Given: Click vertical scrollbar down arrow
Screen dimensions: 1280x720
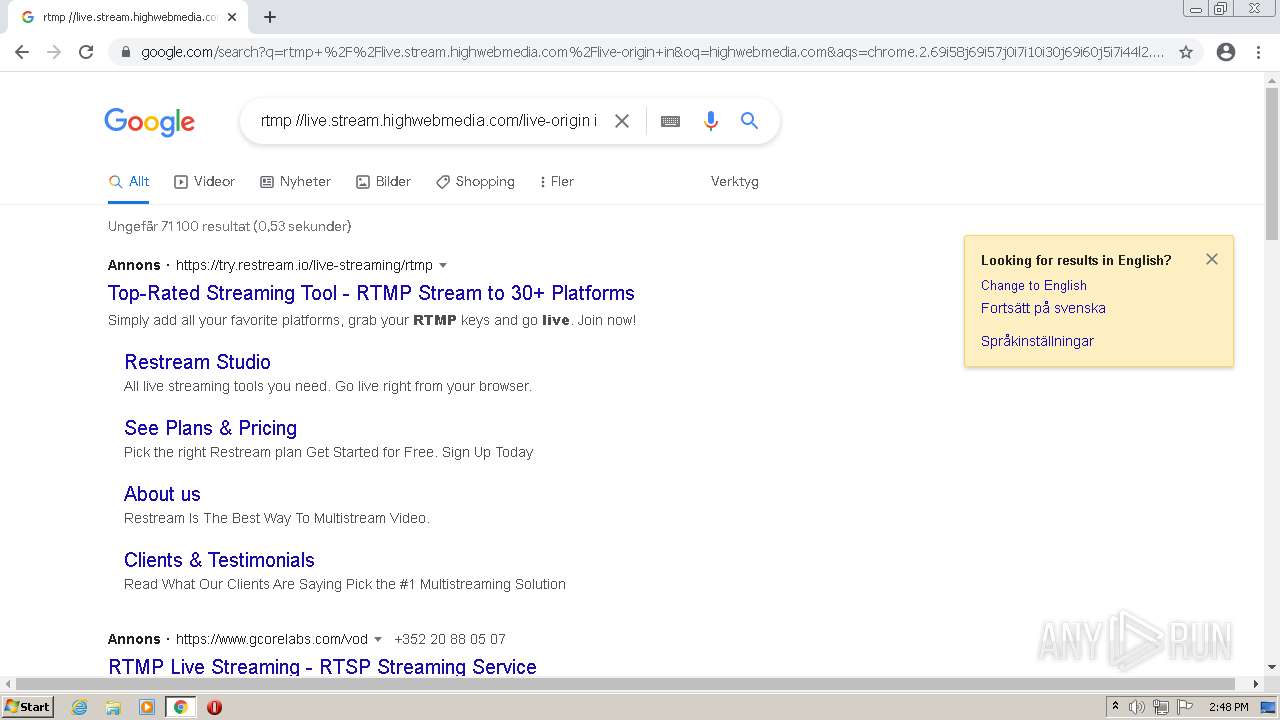Looking at the screenshot, I should coord(1272,668).
